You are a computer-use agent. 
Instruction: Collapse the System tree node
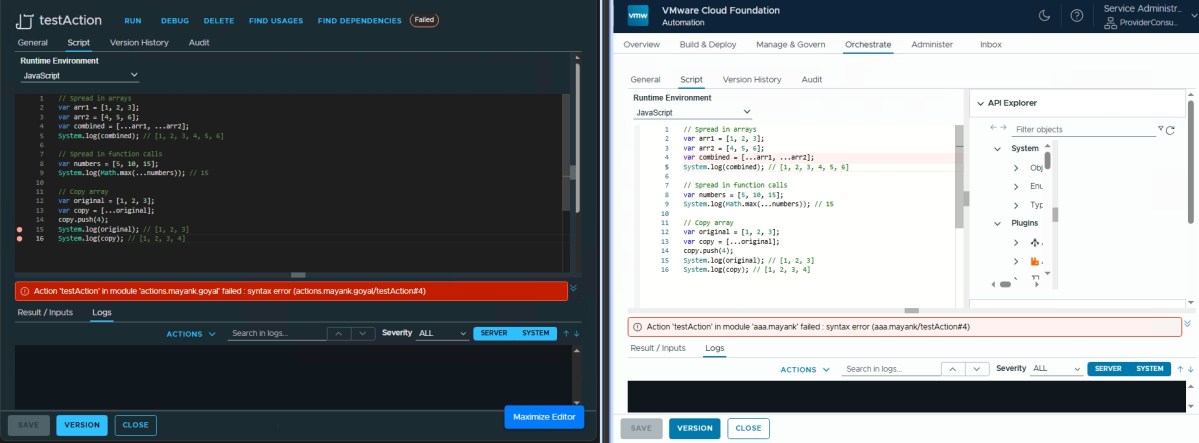pos(997,148)
